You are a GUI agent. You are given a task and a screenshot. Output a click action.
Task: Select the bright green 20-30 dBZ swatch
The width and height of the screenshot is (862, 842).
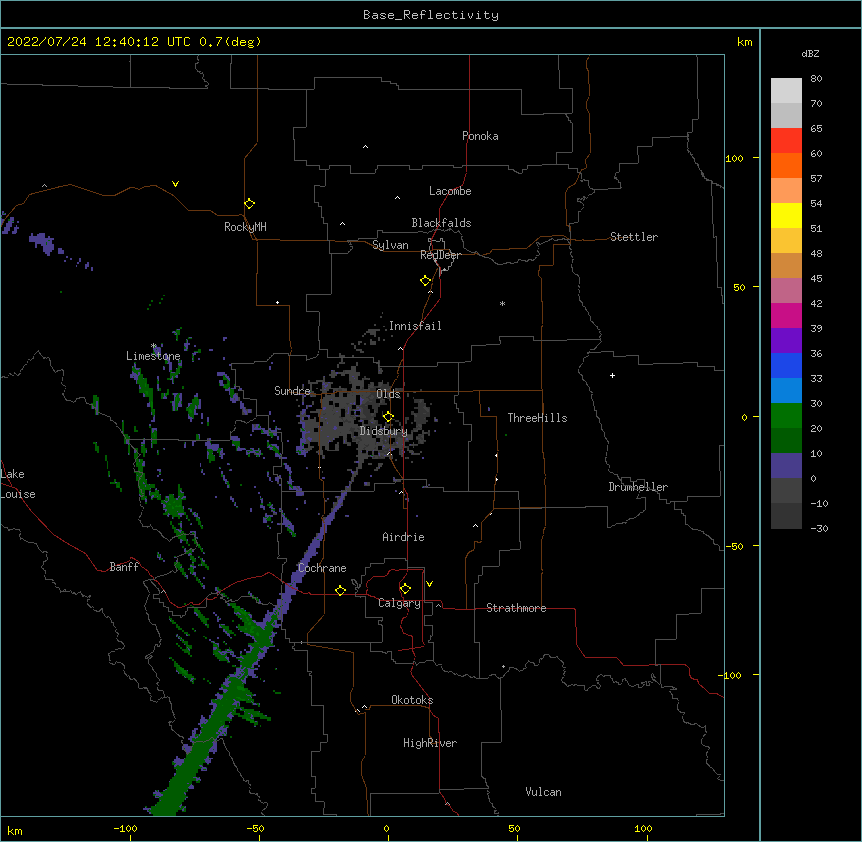coord(786,416)
